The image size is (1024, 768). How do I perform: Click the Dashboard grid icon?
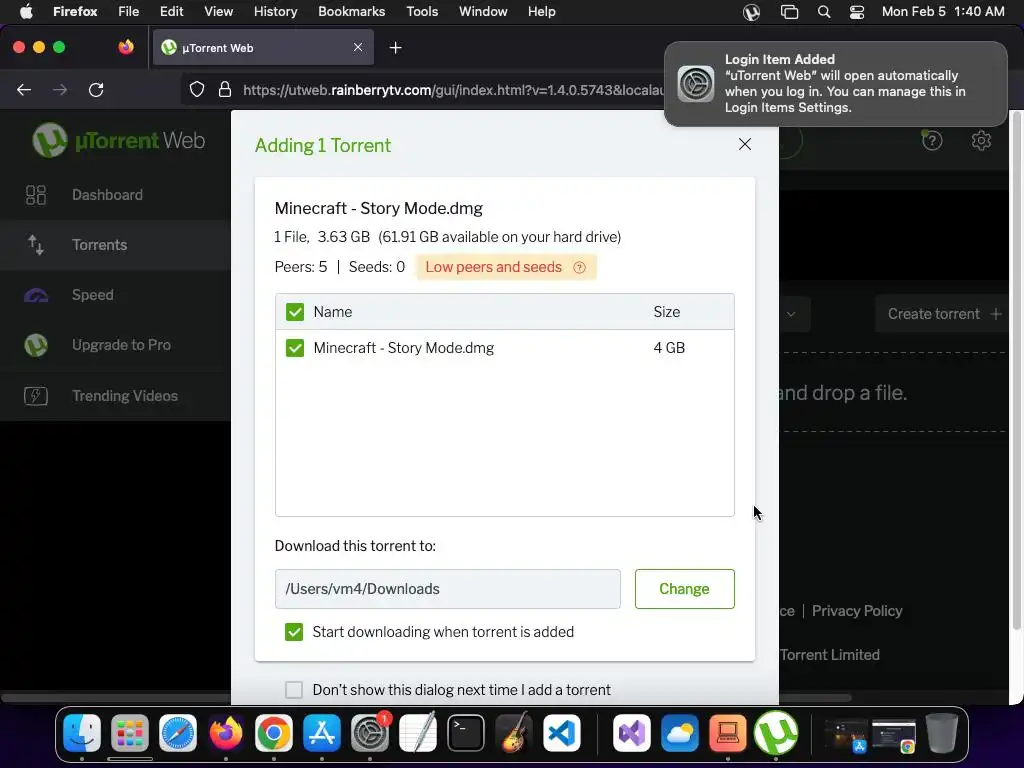point(36,195)
